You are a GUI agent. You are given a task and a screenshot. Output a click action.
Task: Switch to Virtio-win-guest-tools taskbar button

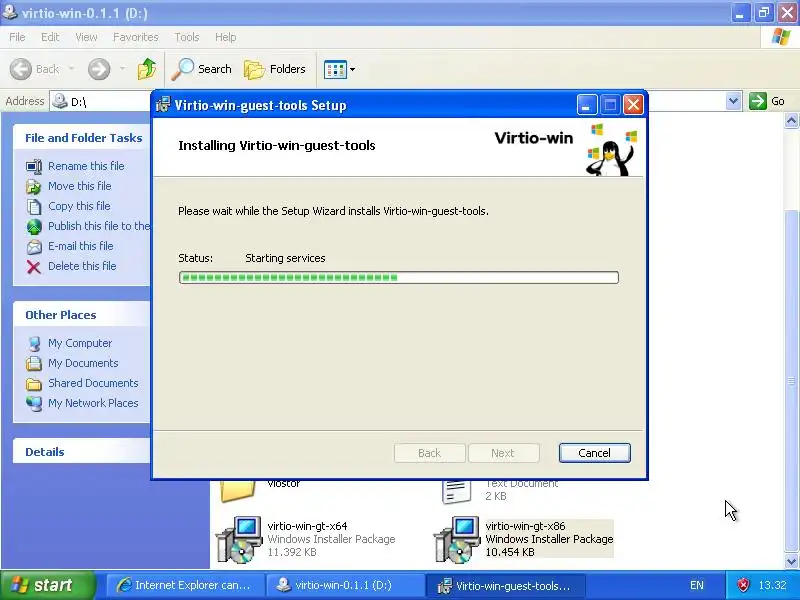505,585
